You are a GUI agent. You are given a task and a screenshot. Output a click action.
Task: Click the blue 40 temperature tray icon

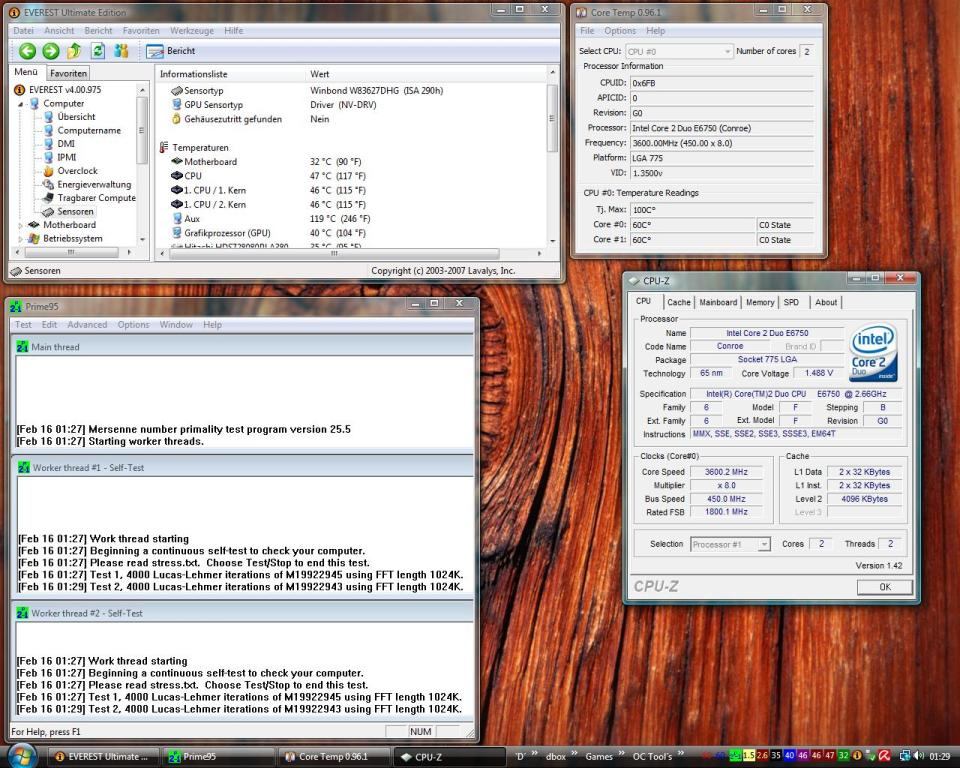pos(789,756)
